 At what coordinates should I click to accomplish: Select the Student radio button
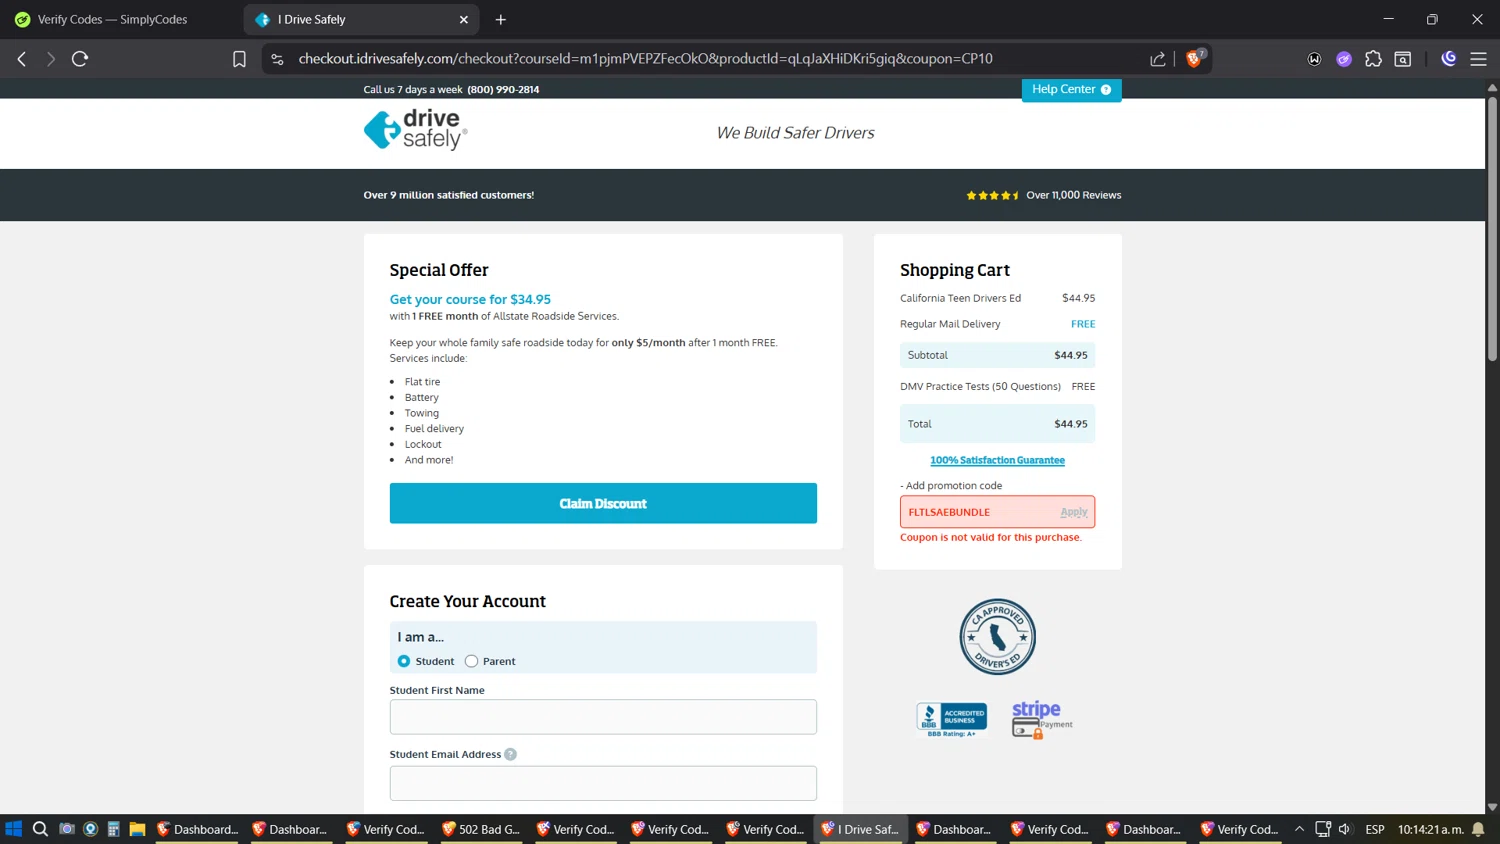[404, 661]
